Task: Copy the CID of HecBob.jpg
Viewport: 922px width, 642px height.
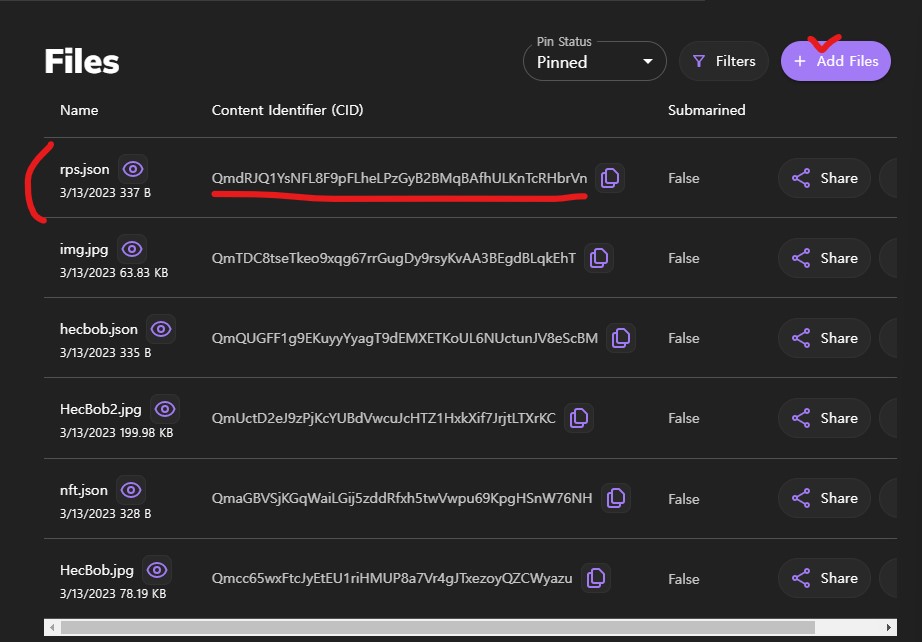Action: pos(596,578)
